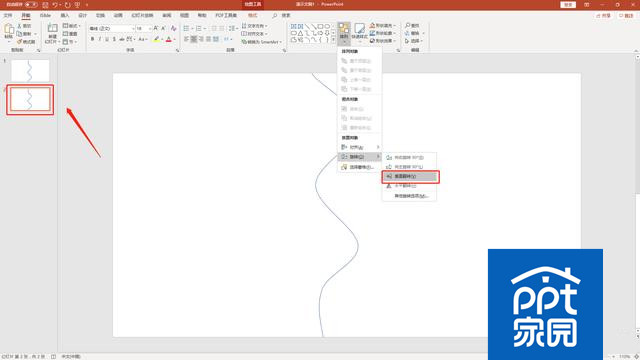Expand the shapes gallery More arrow
Viewport: 640px width, 360px height.
click(333, 40)
